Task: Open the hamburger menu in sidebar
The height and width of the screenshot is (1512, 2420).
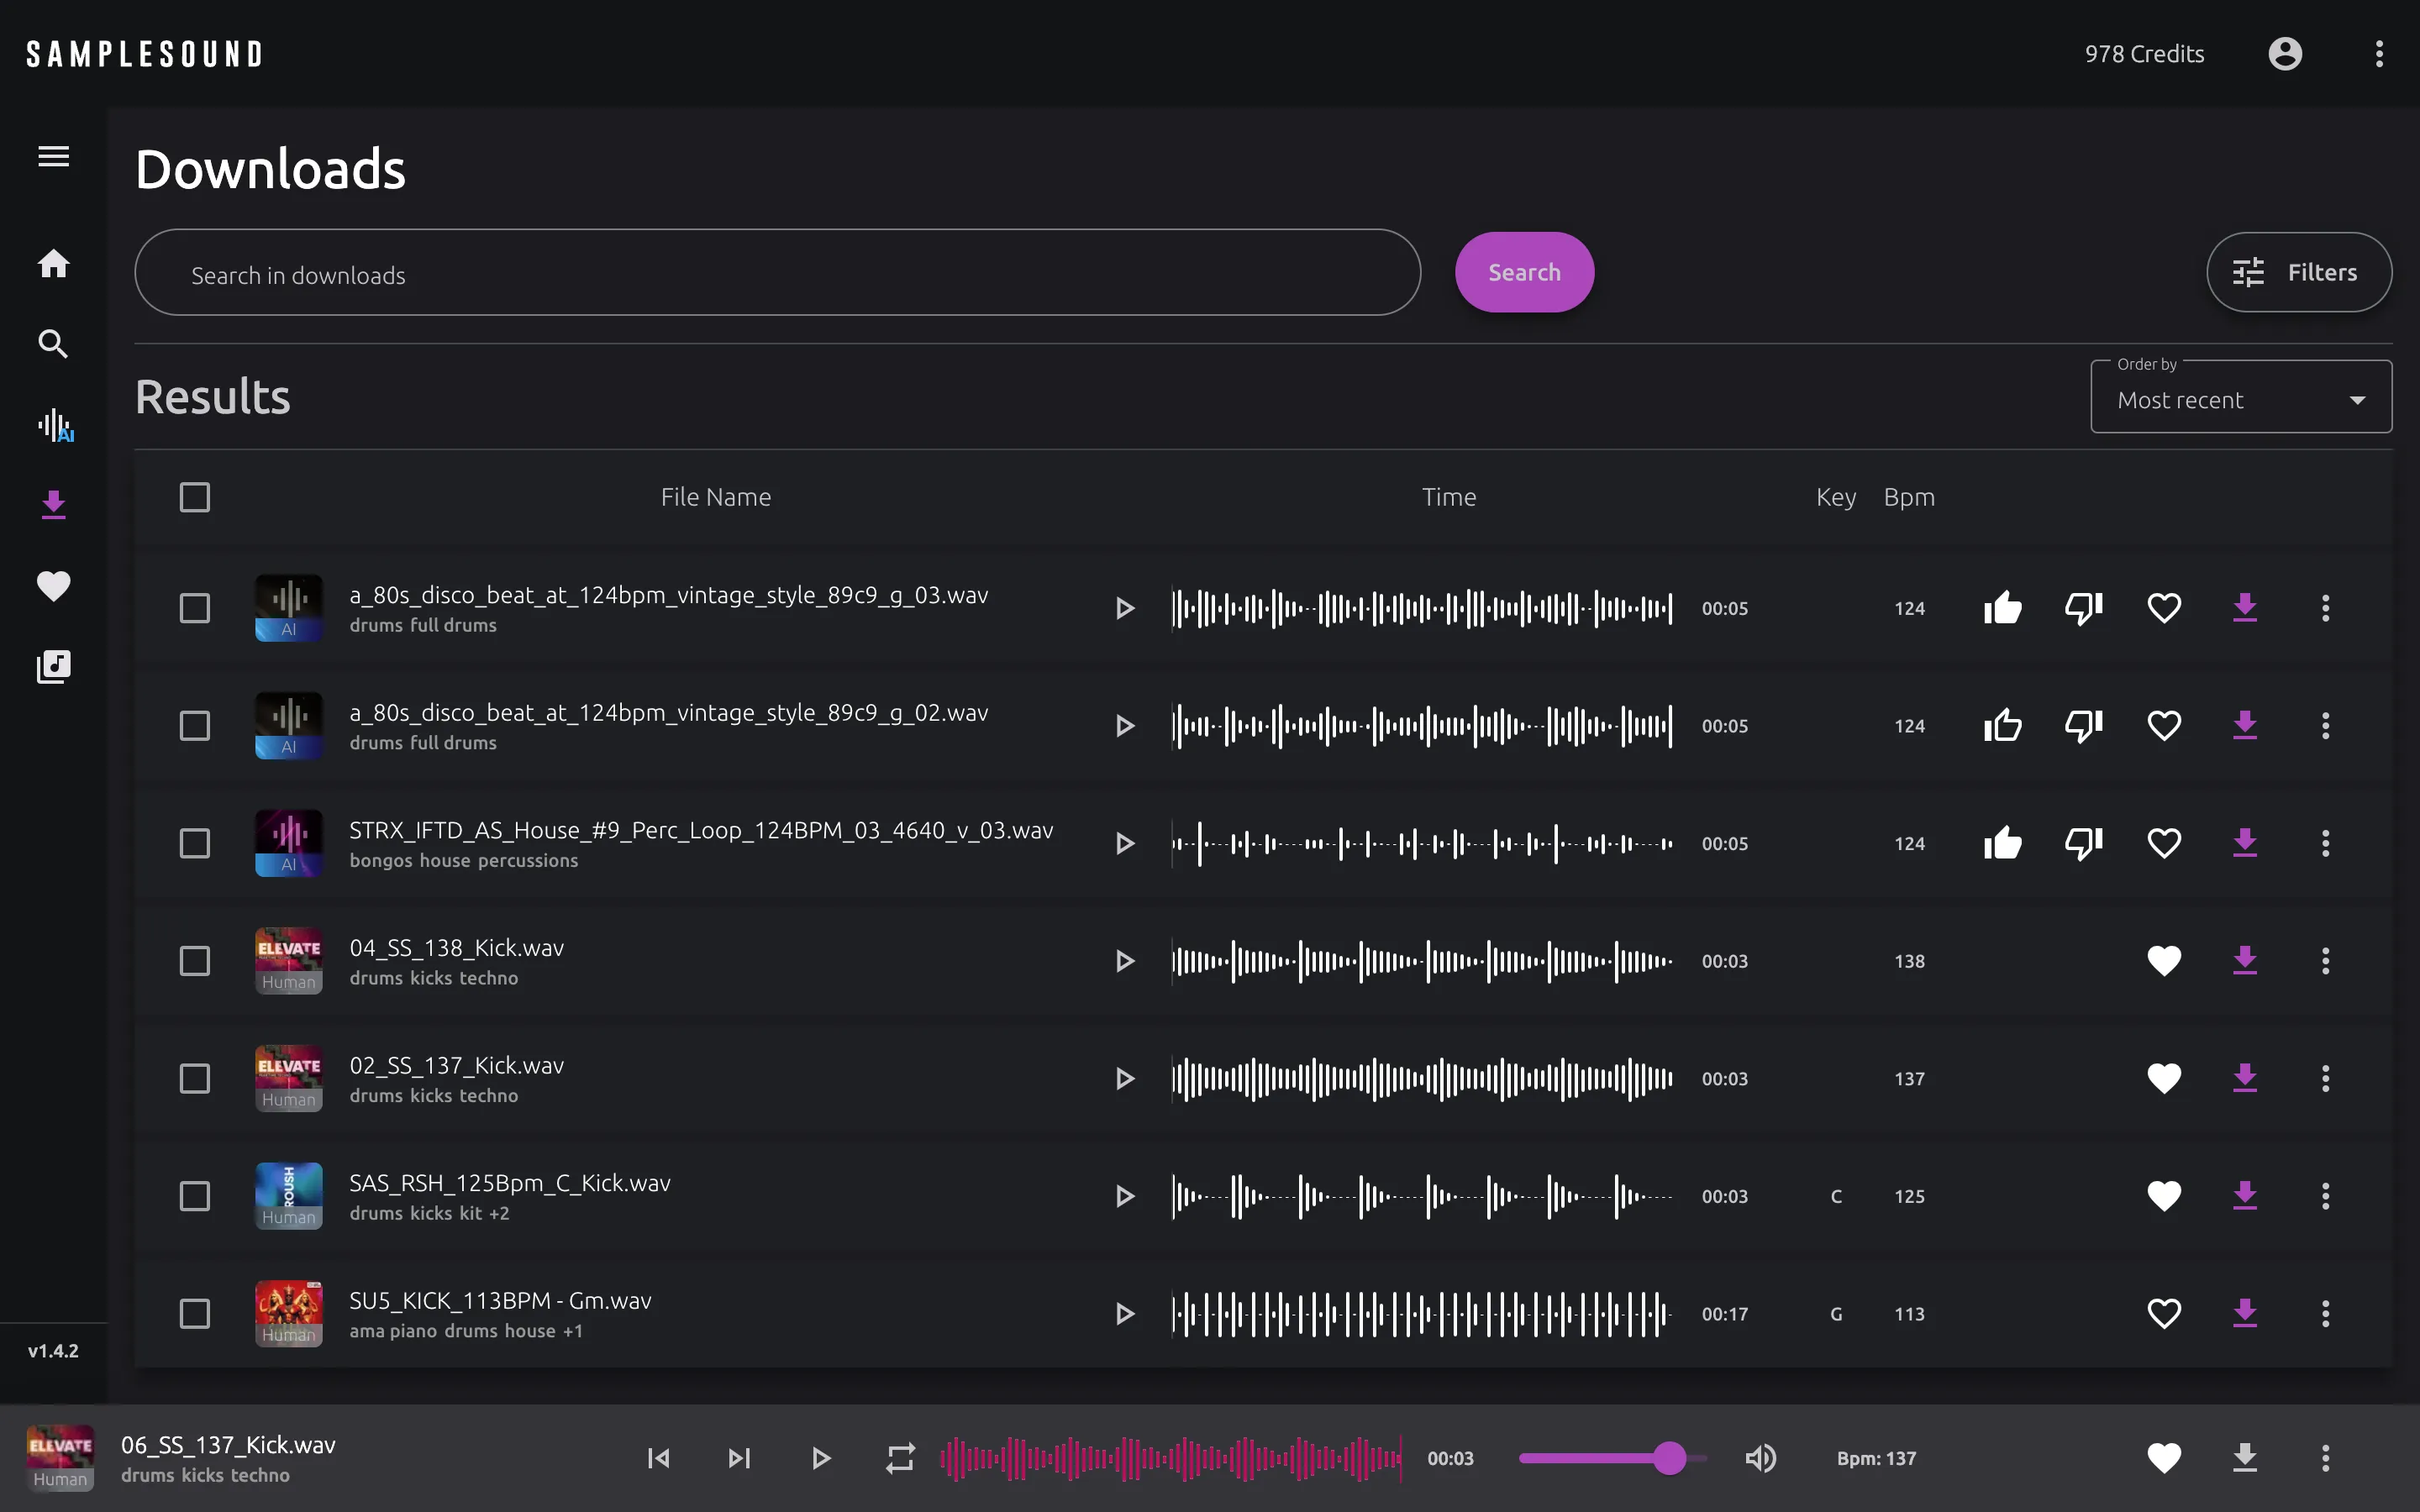Action: coord(53,156)
